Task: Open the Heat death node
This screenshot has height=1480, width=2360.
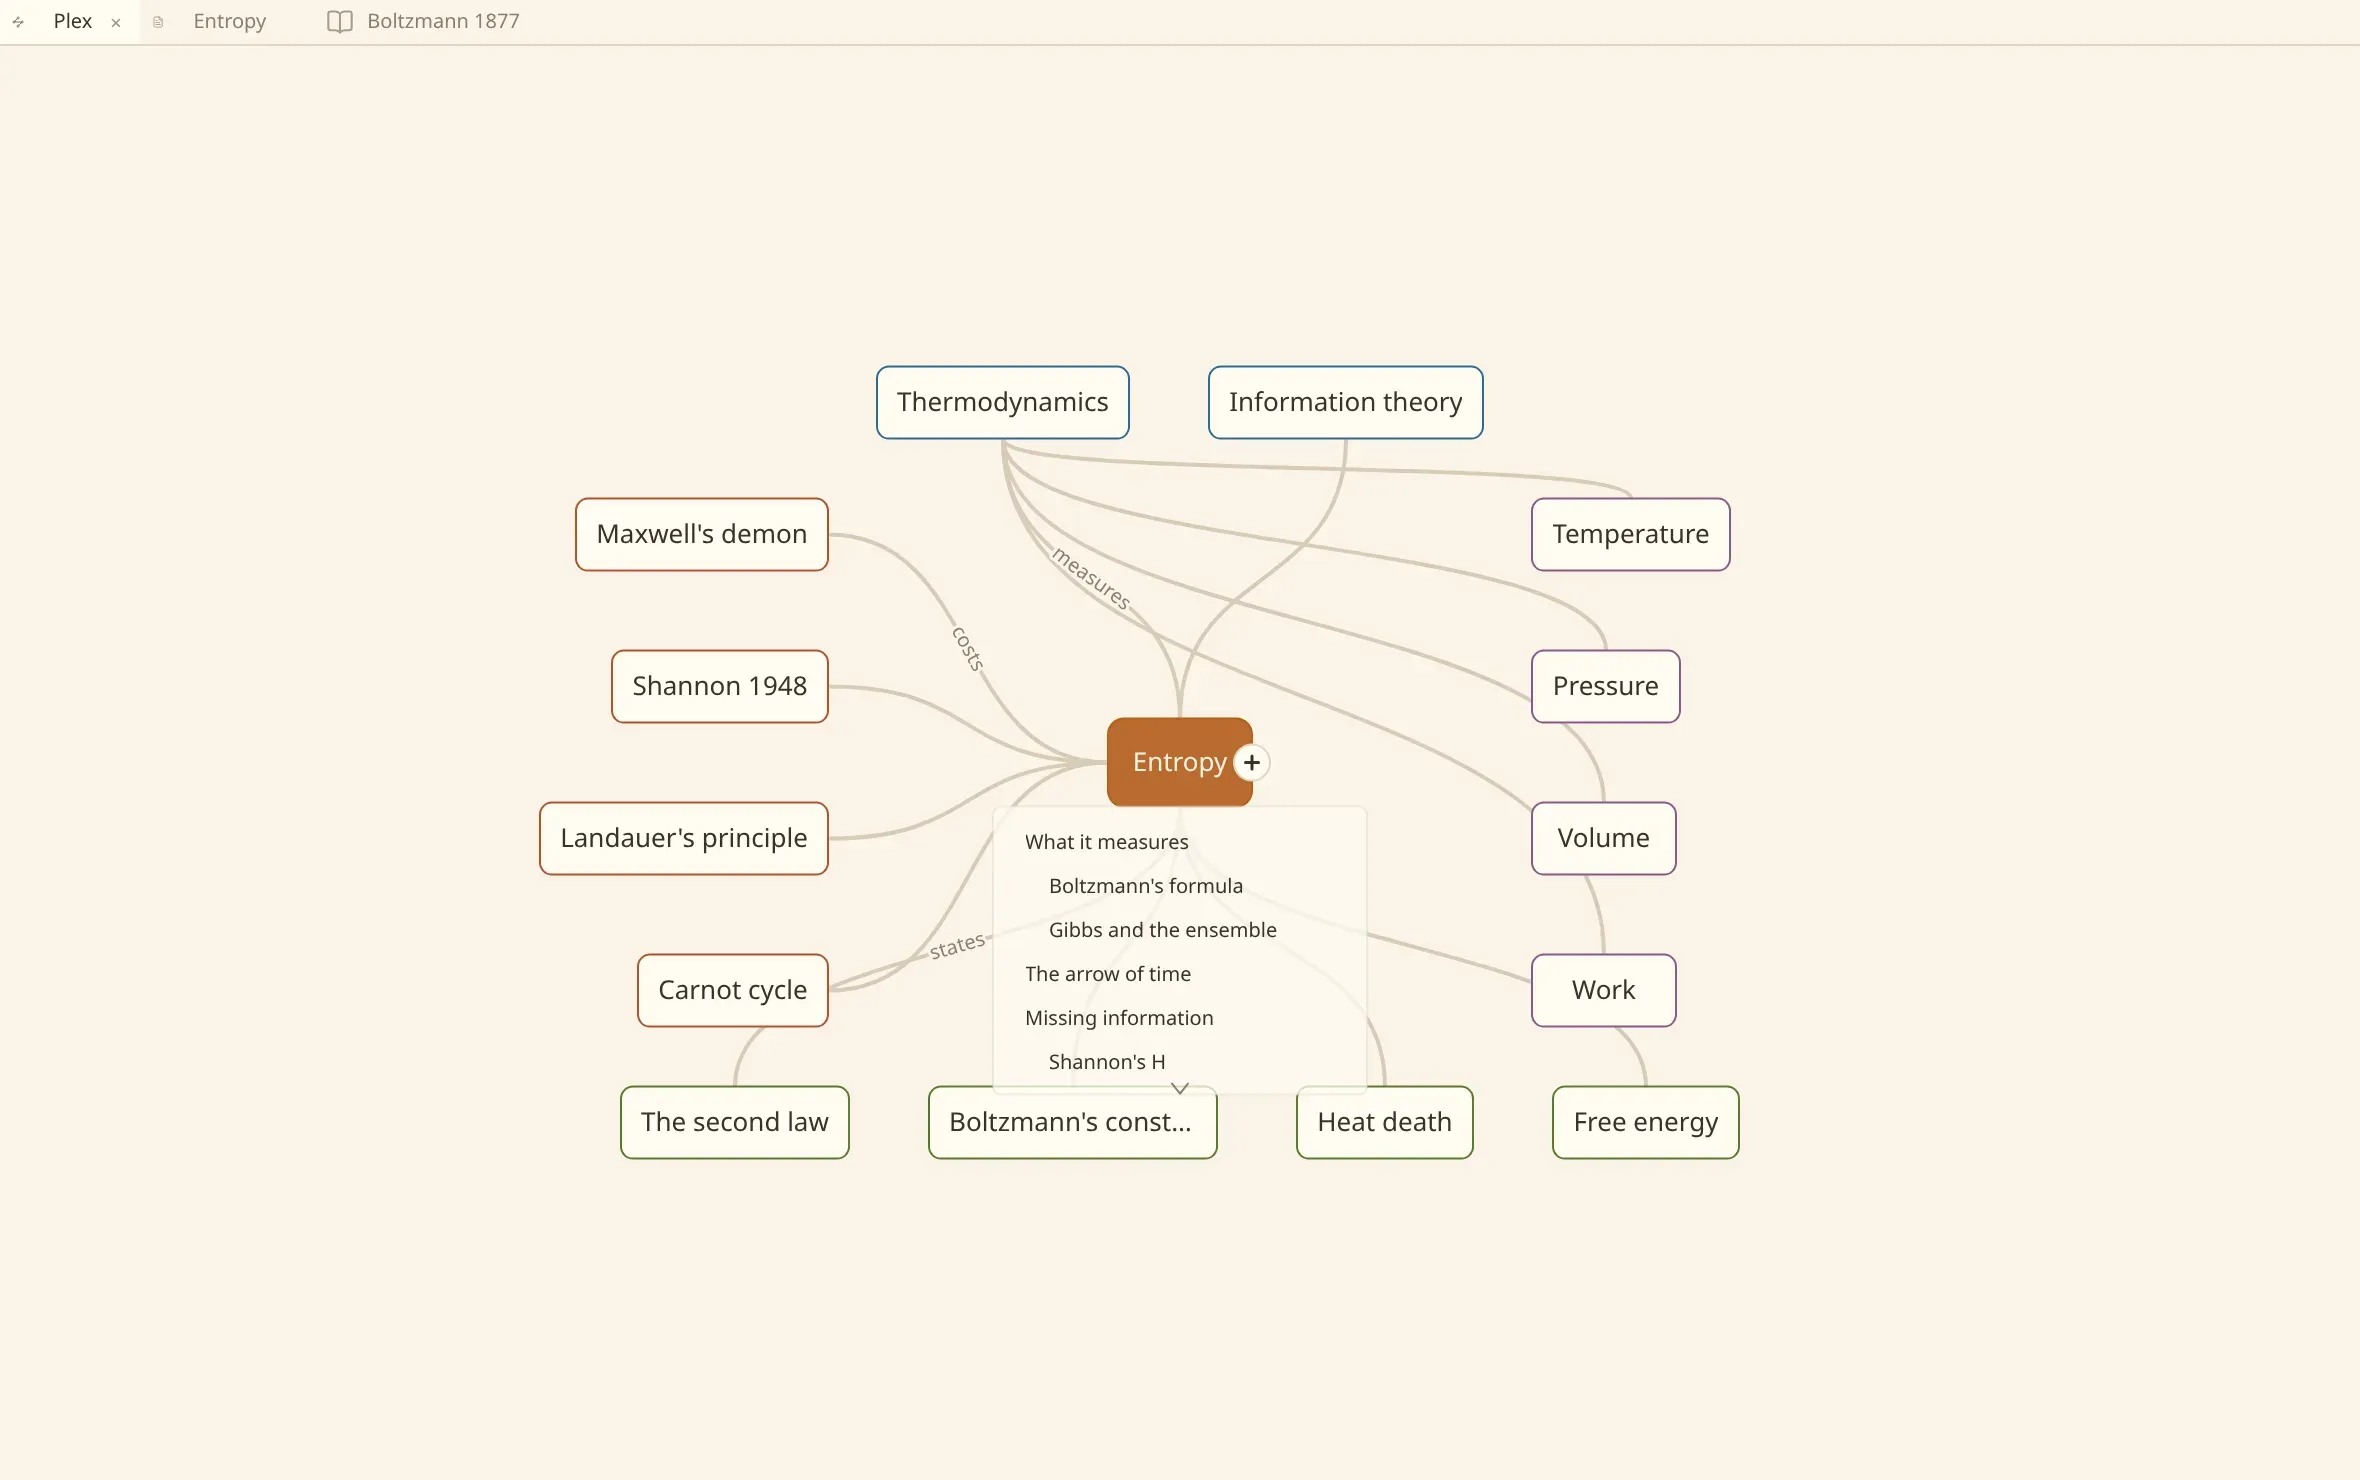Action: (x=1385, y=1122)
